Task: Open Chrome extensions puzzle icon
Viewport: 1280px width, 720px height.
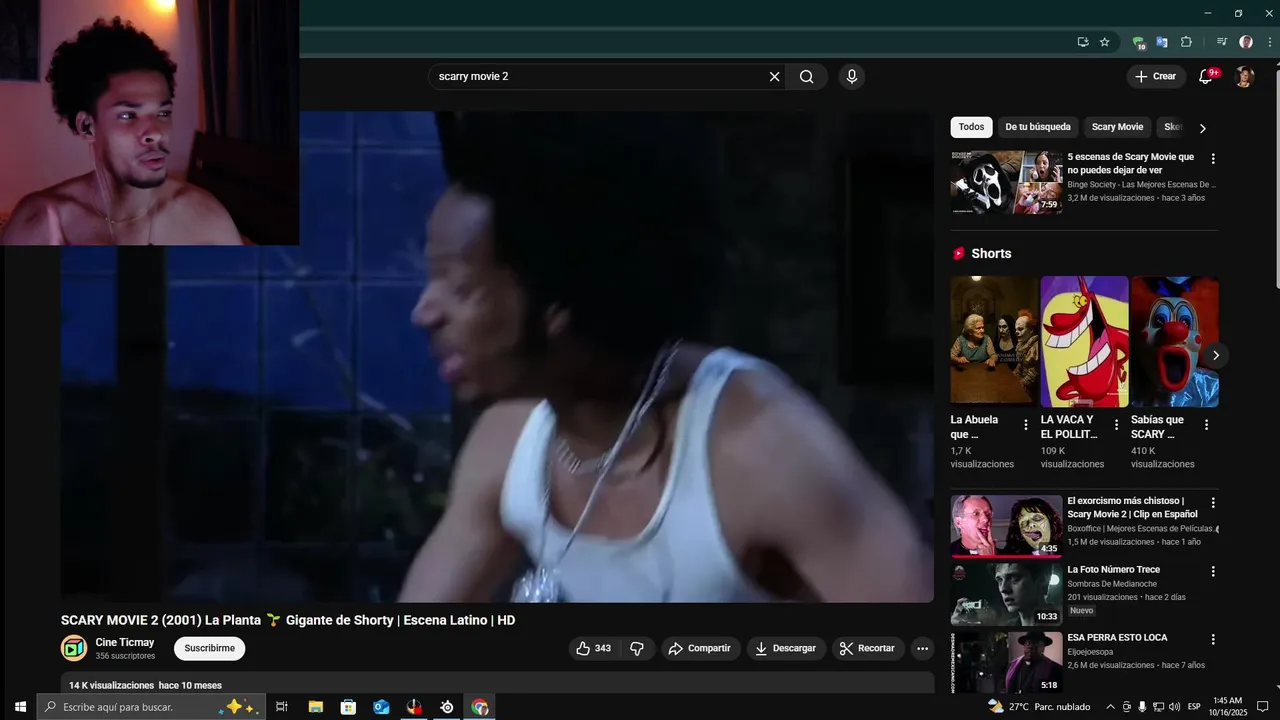Action: tap(1187, 42)
